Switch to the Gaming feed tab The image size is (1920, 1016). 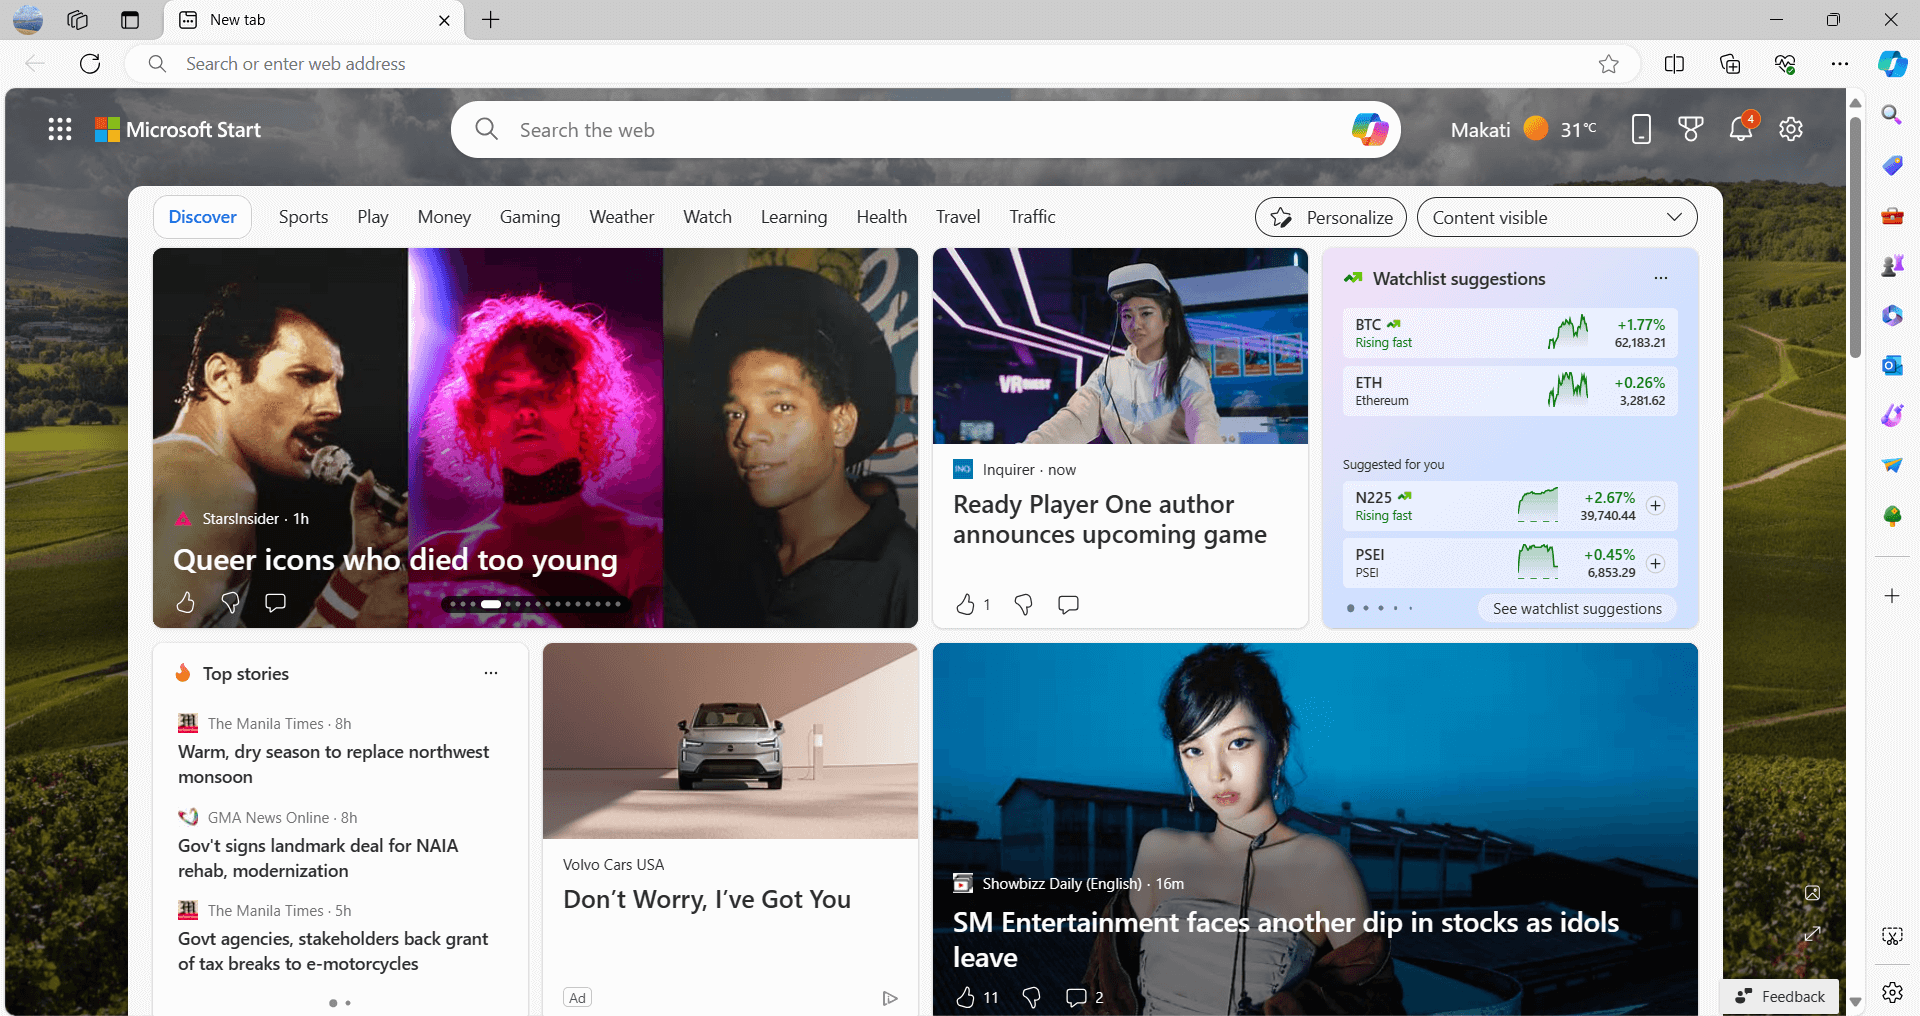point(530,216)
